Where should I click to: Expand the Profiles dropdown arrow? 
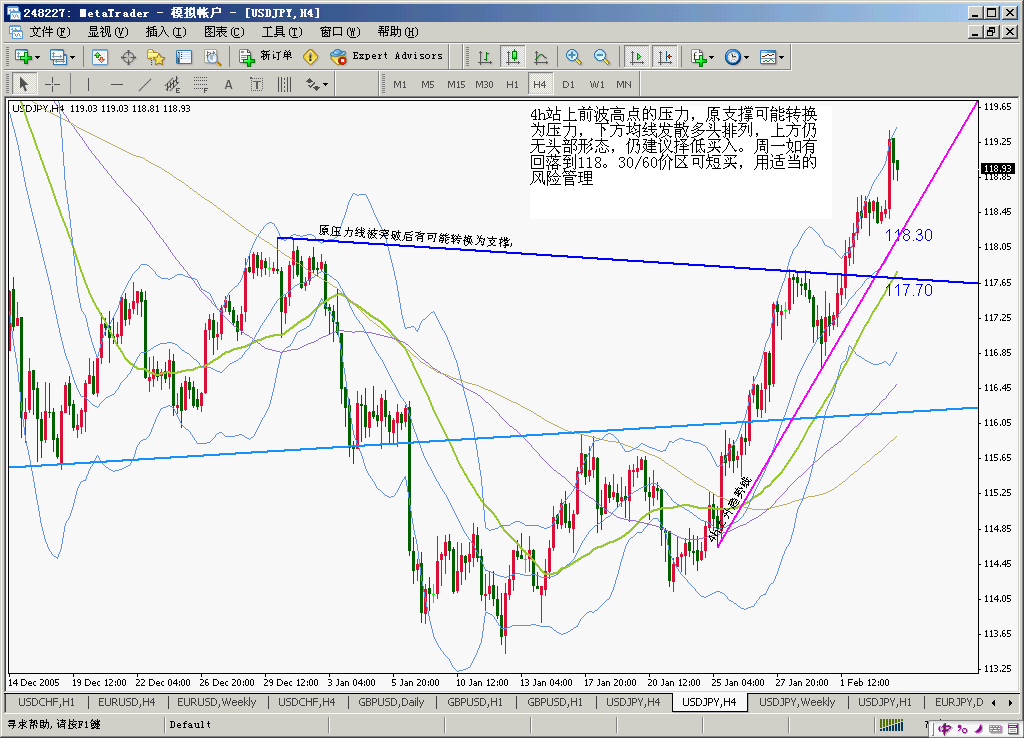(72, 57)
